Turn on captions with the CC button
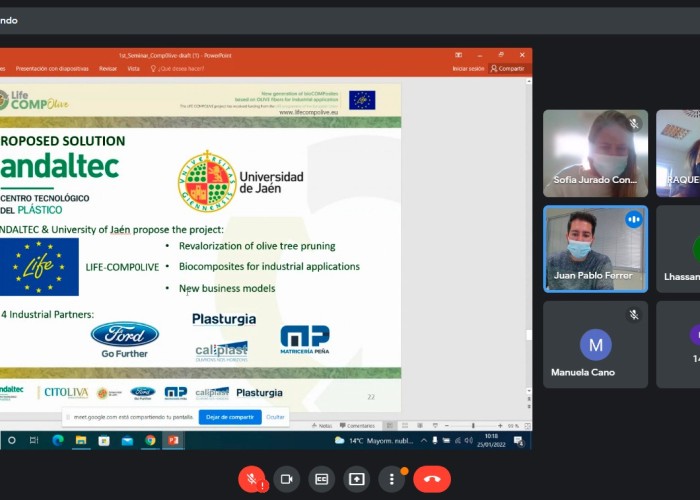The height and width of the screenshot is (500, 700). coord(321,479)
